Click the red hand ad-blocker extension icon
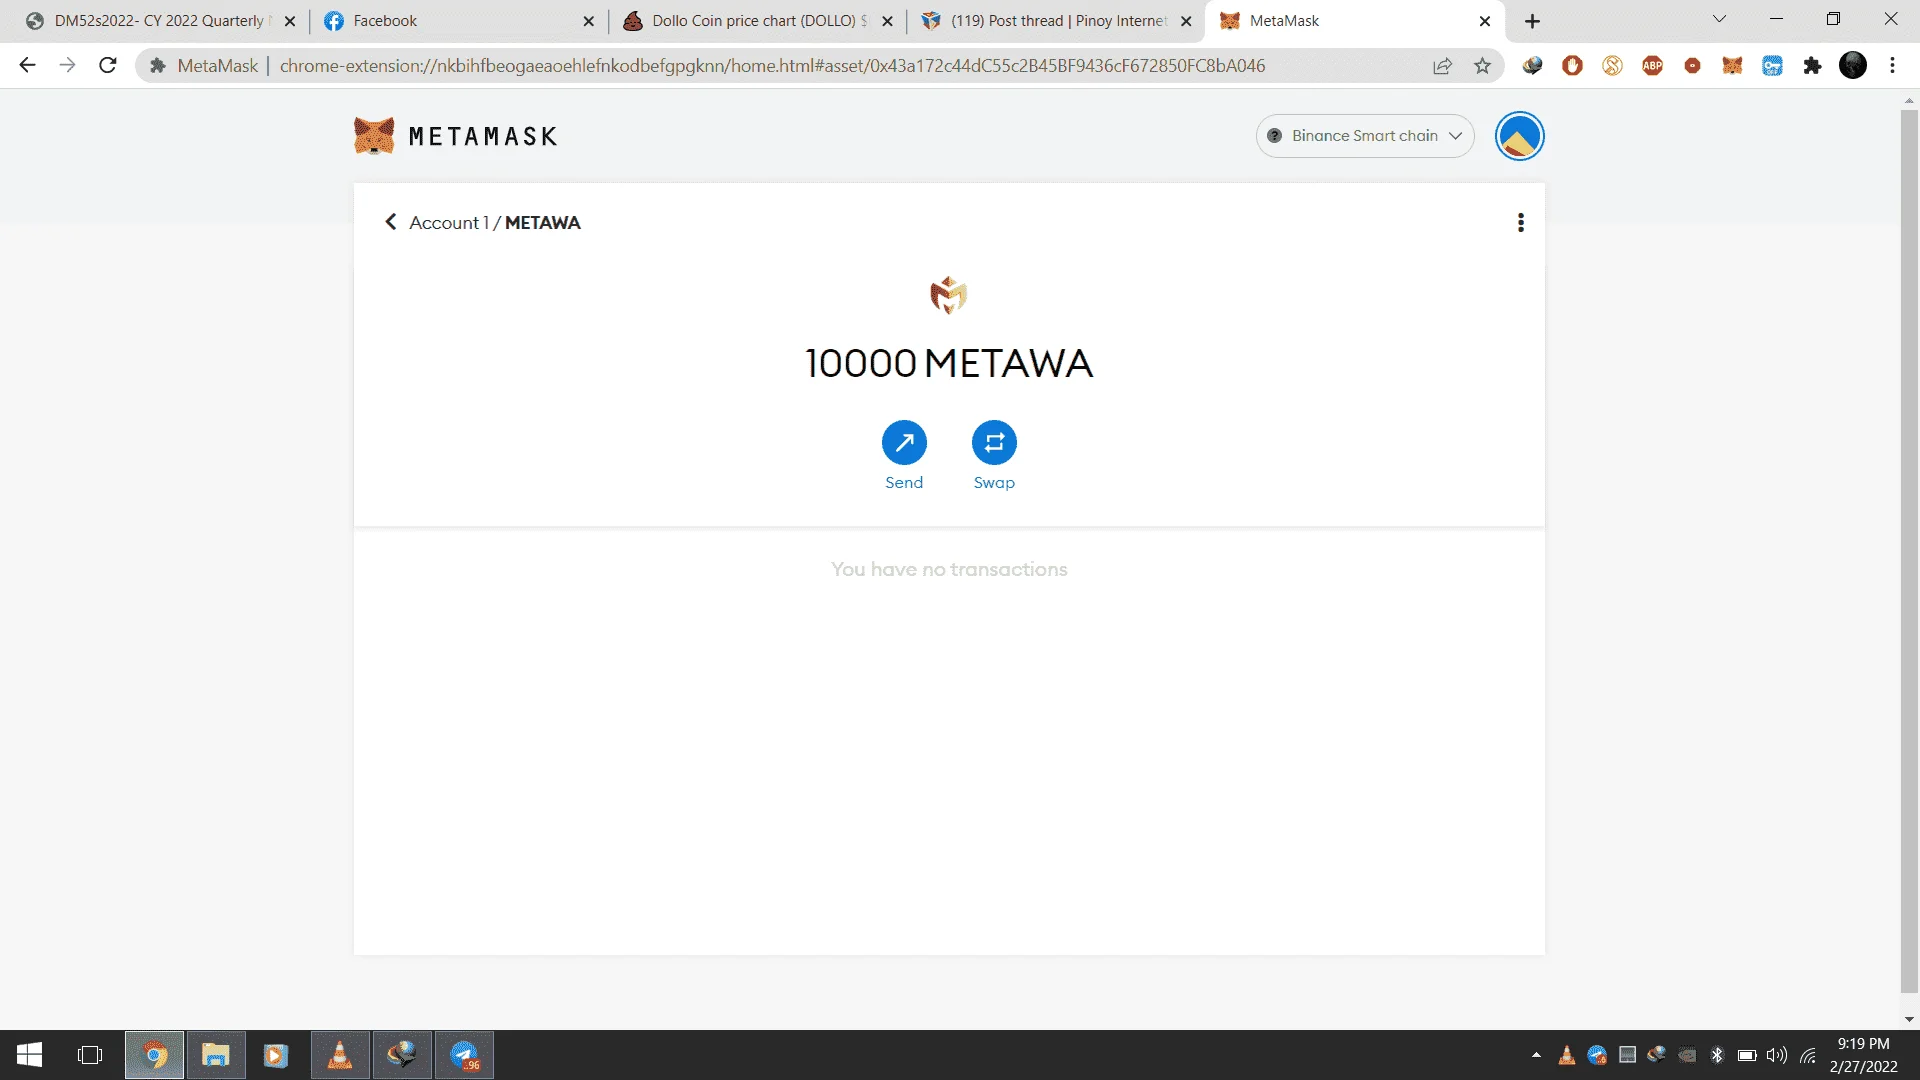Image resolution: width=1920 pixels, height=1080 pixels. click(1572, 66)
